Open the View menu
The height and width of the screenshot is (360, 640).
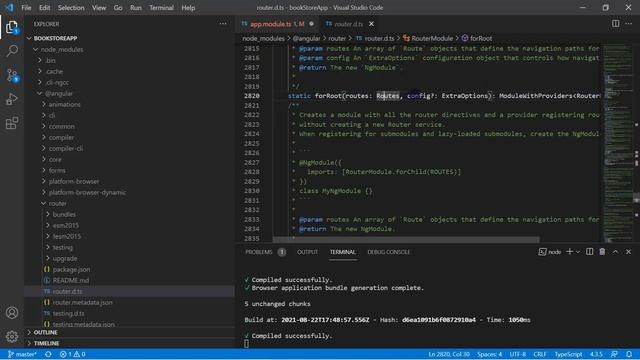tap(99, 8)
